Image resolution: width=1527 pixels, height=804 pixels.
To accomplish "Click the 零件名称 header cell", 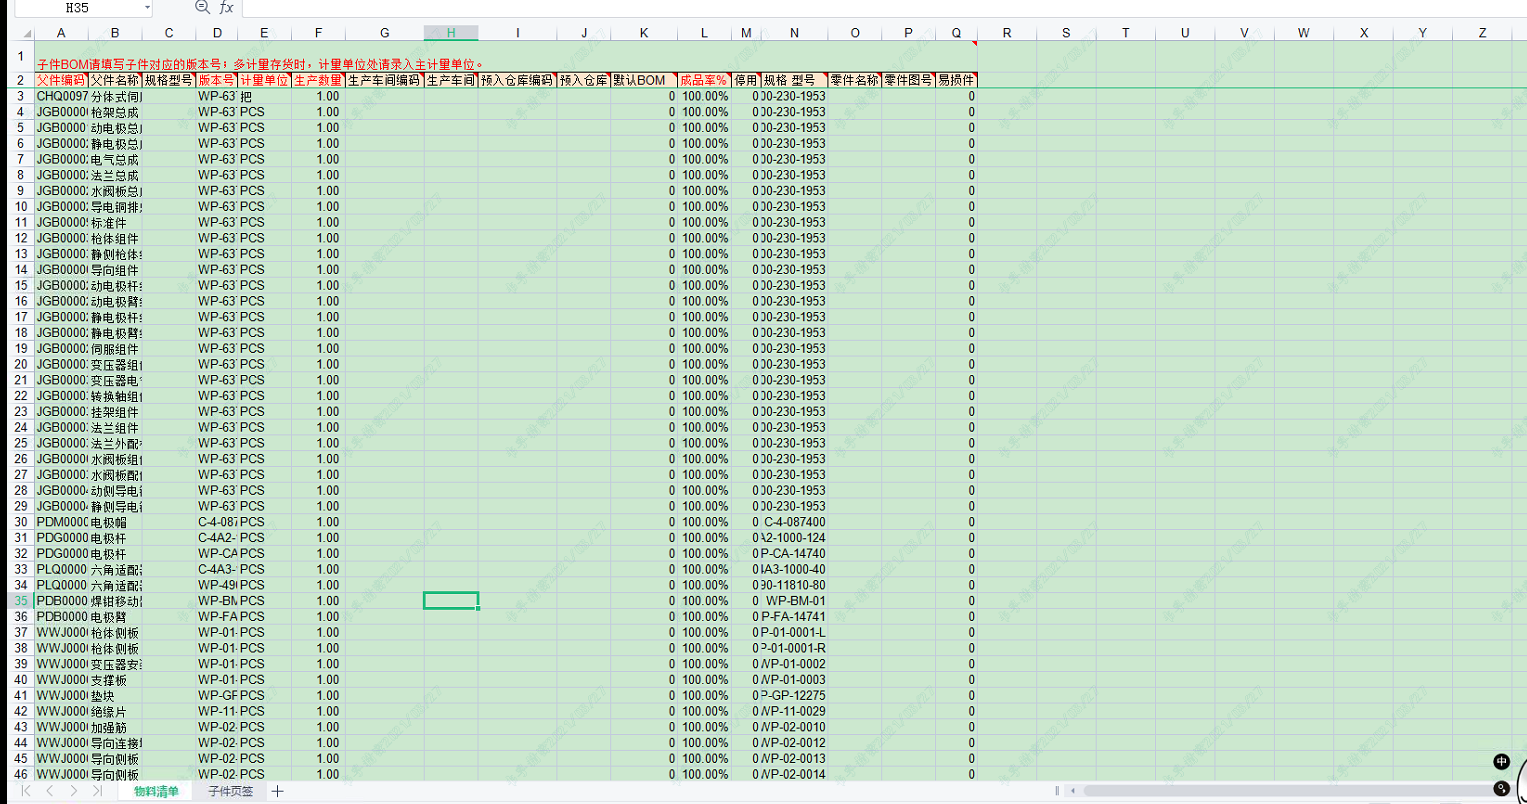I will (x=855, y=80).
